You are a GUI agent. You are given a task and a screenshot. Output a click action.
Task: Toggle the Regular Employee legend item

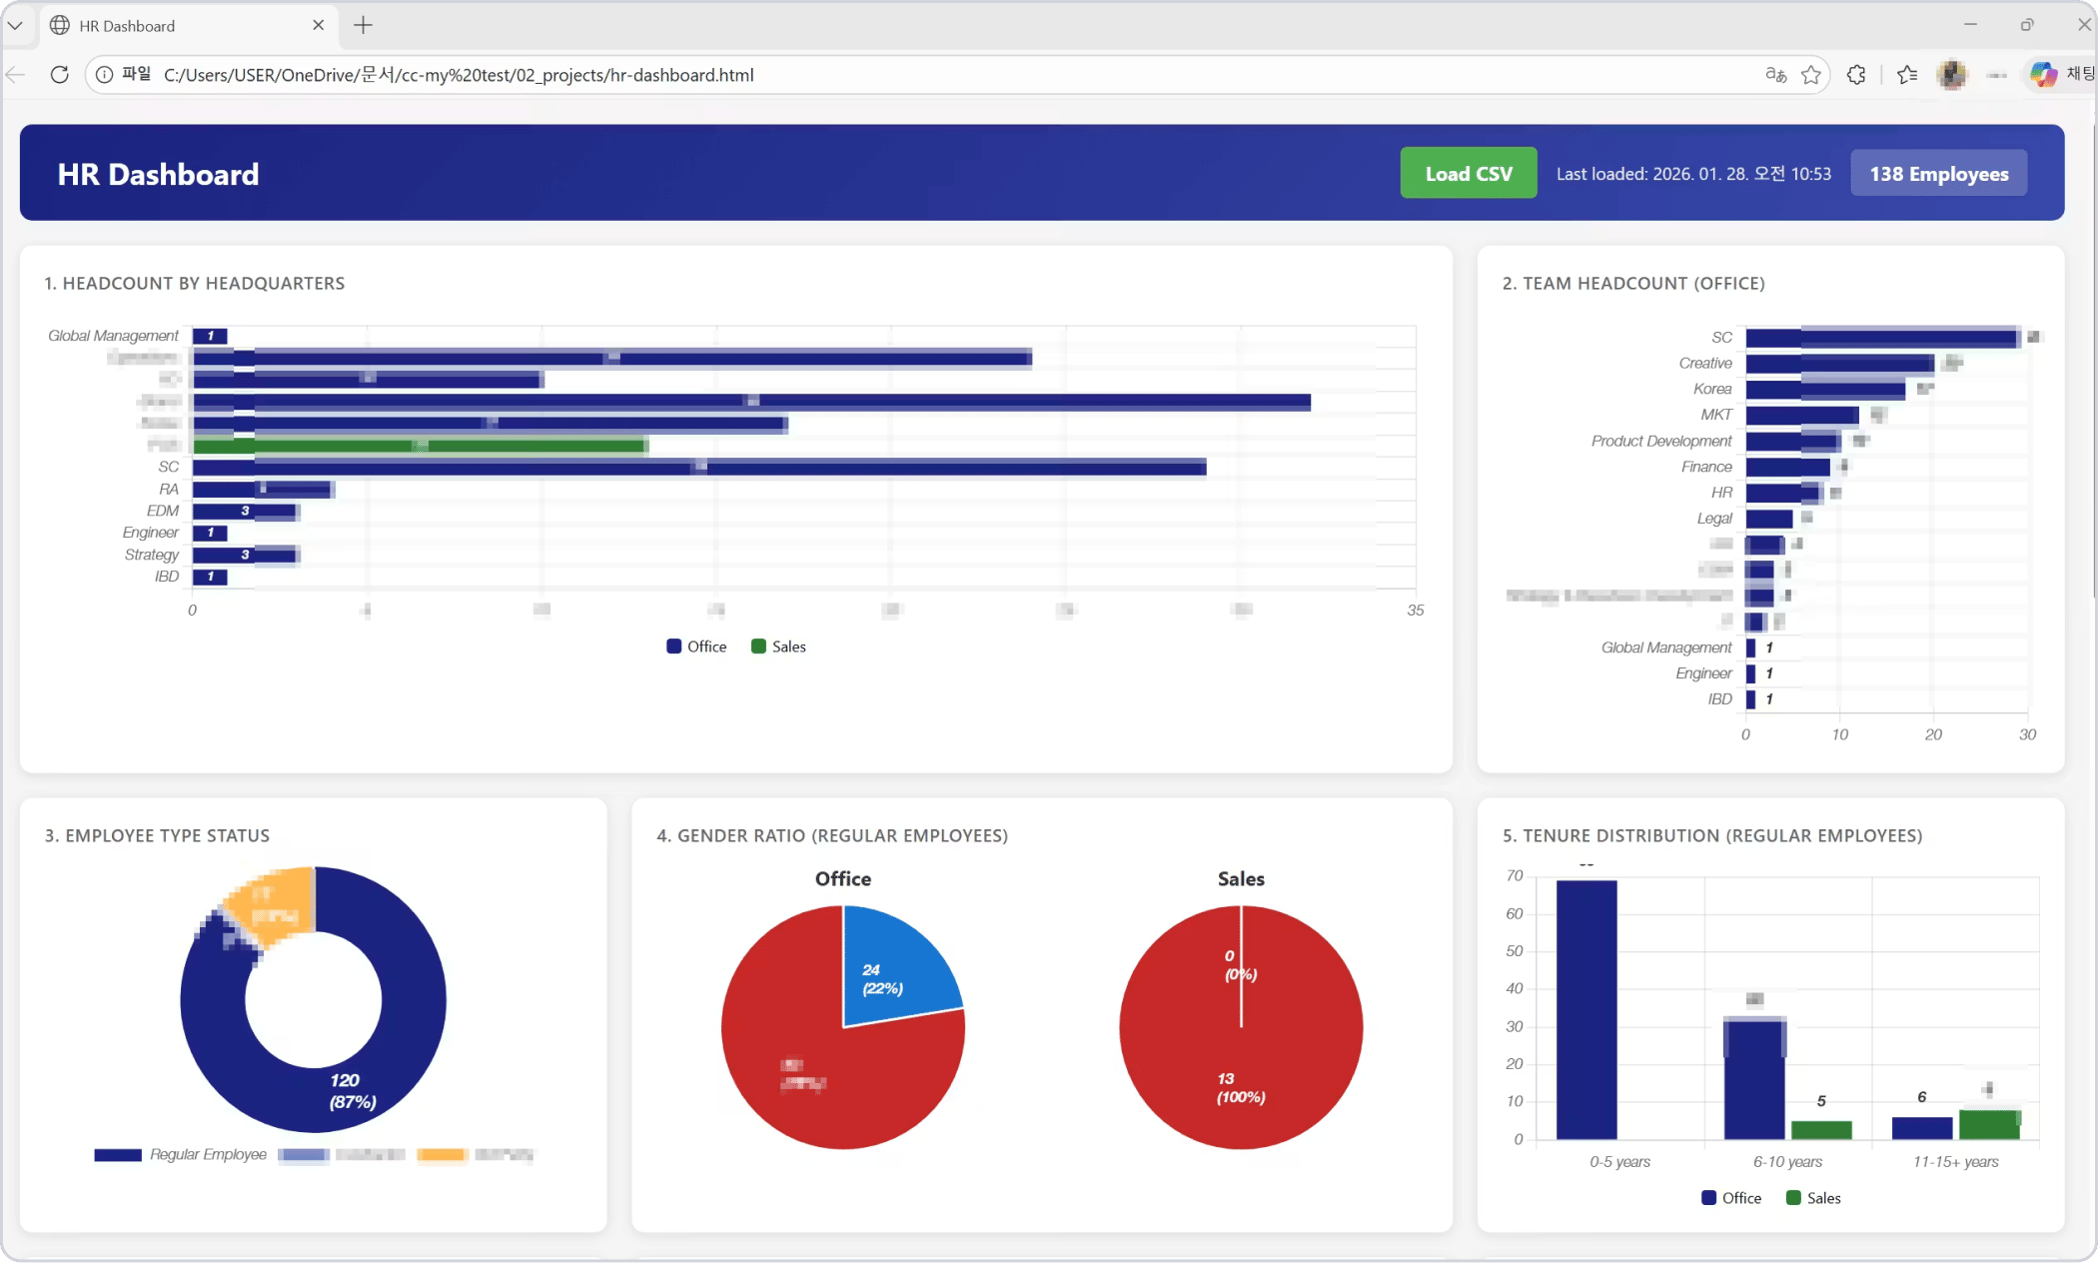click(180, 1155)
